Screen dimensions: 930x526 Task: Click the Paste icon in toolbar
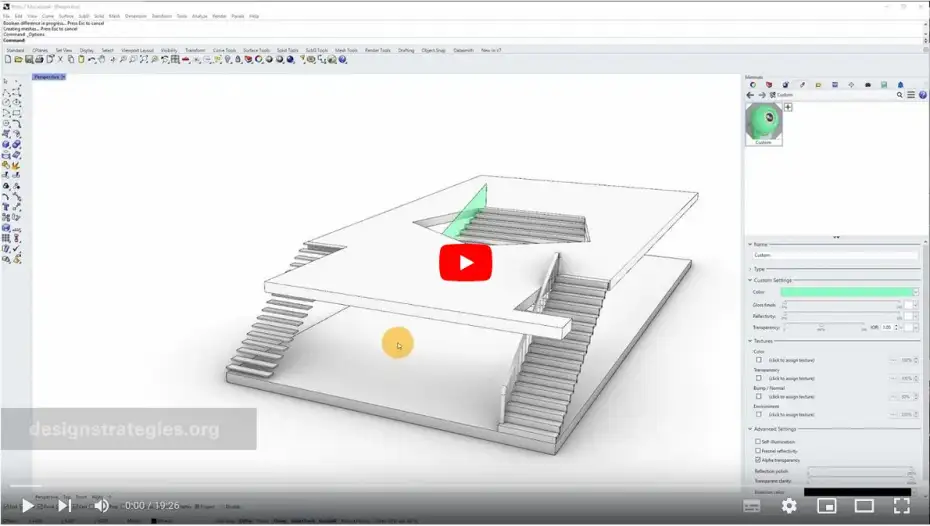(81, 59)
